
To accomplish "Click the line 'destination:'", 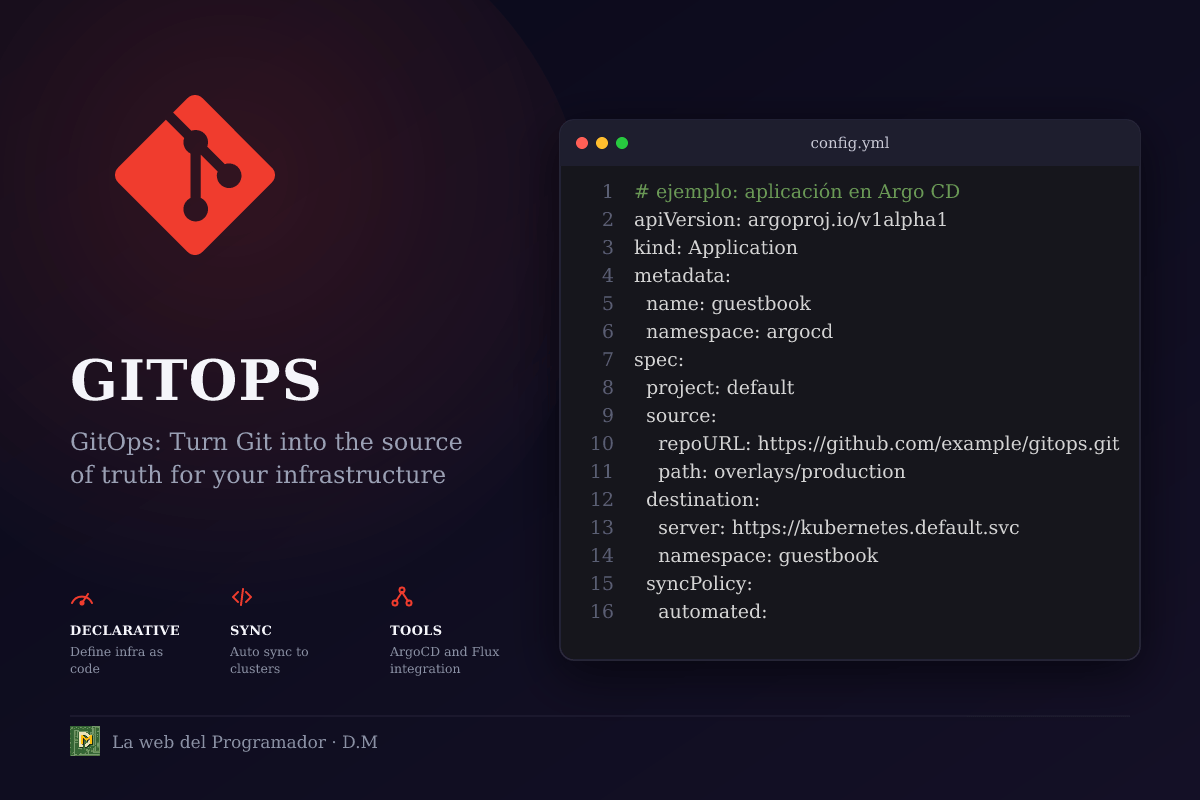I will [x=703, y=500].
